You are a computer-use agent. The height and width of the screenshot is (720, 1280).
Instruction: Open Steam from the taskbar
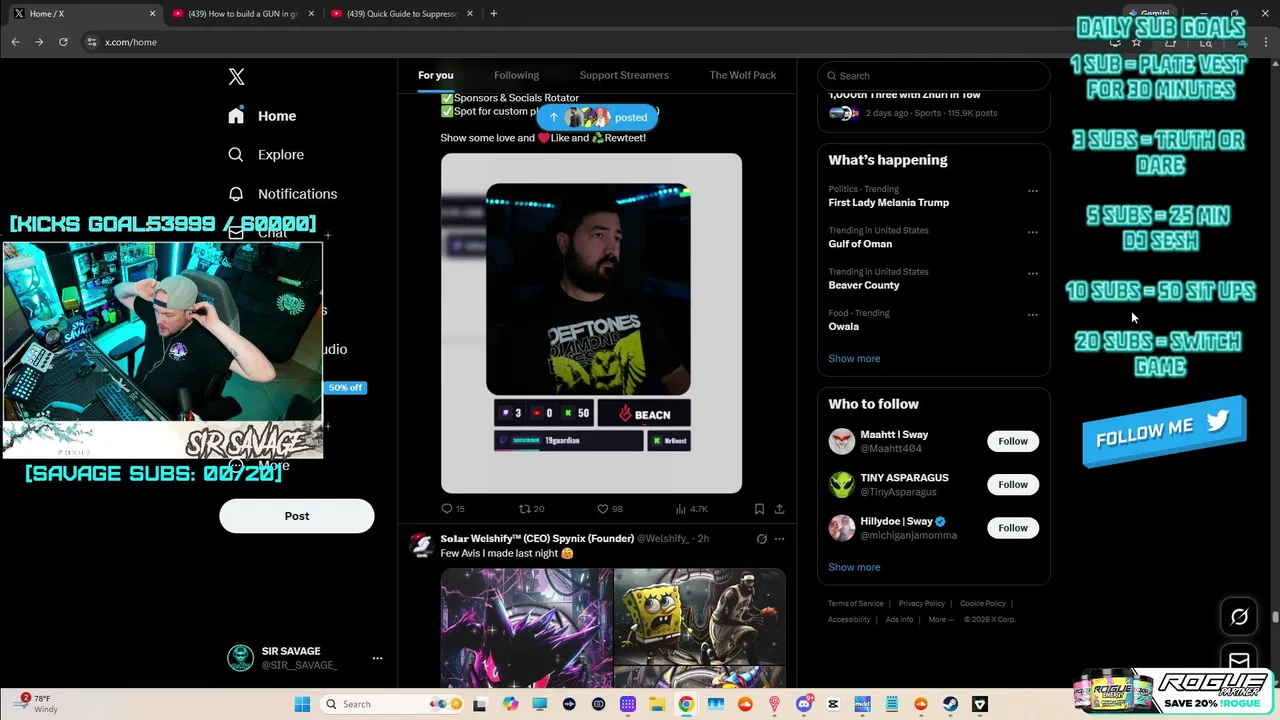point(950,704)
